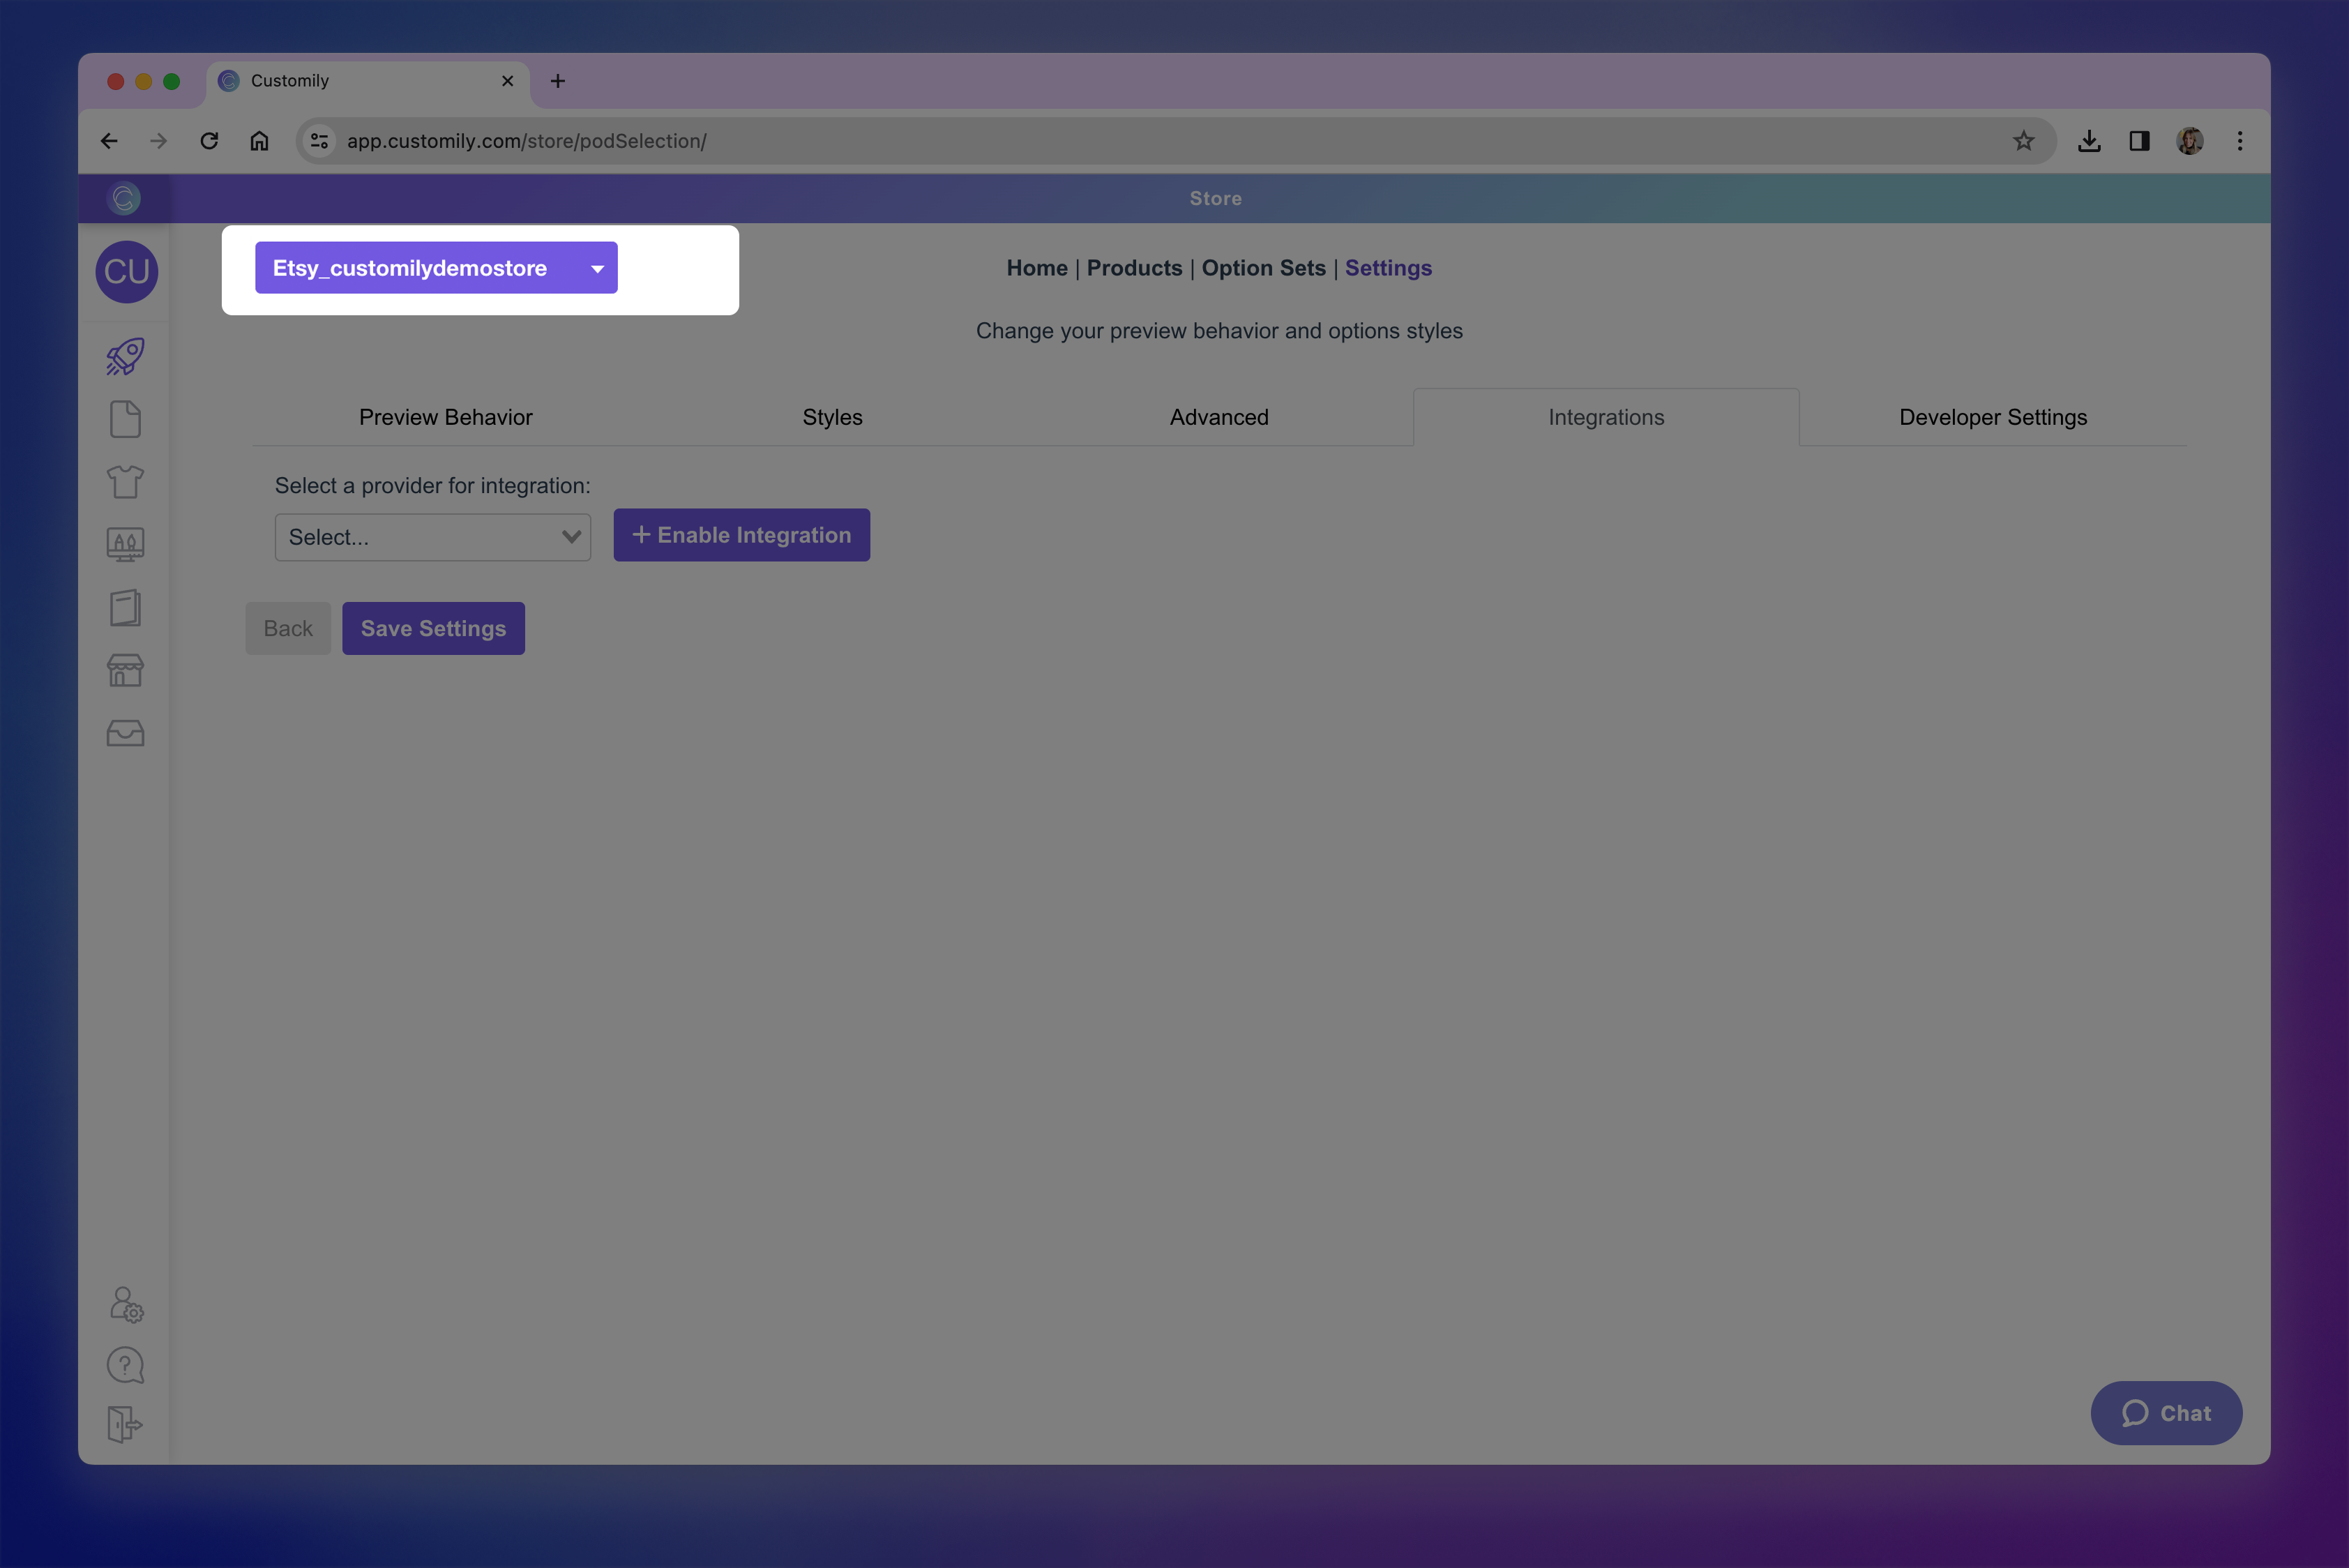Open the Styles tab
The image size is (2349, 1568).
pos(832,417)
